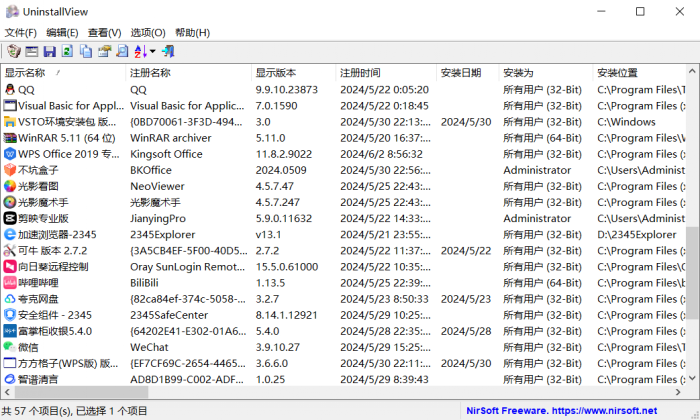Click the 哔哩哔哩 icon
The width and height of the screenshot is (700, 420).
[10, 283]
